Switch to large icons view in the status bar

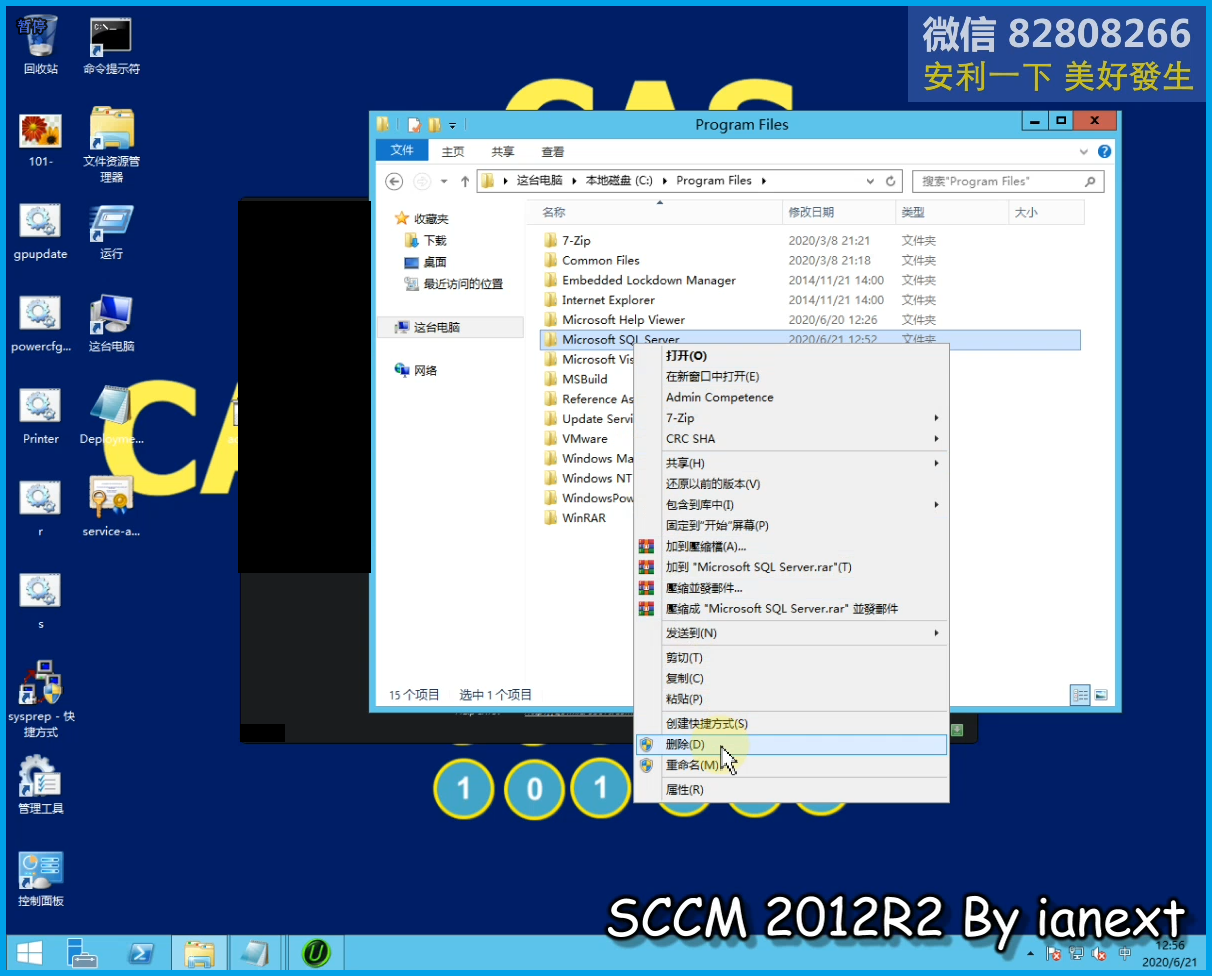coord(1100,694)
